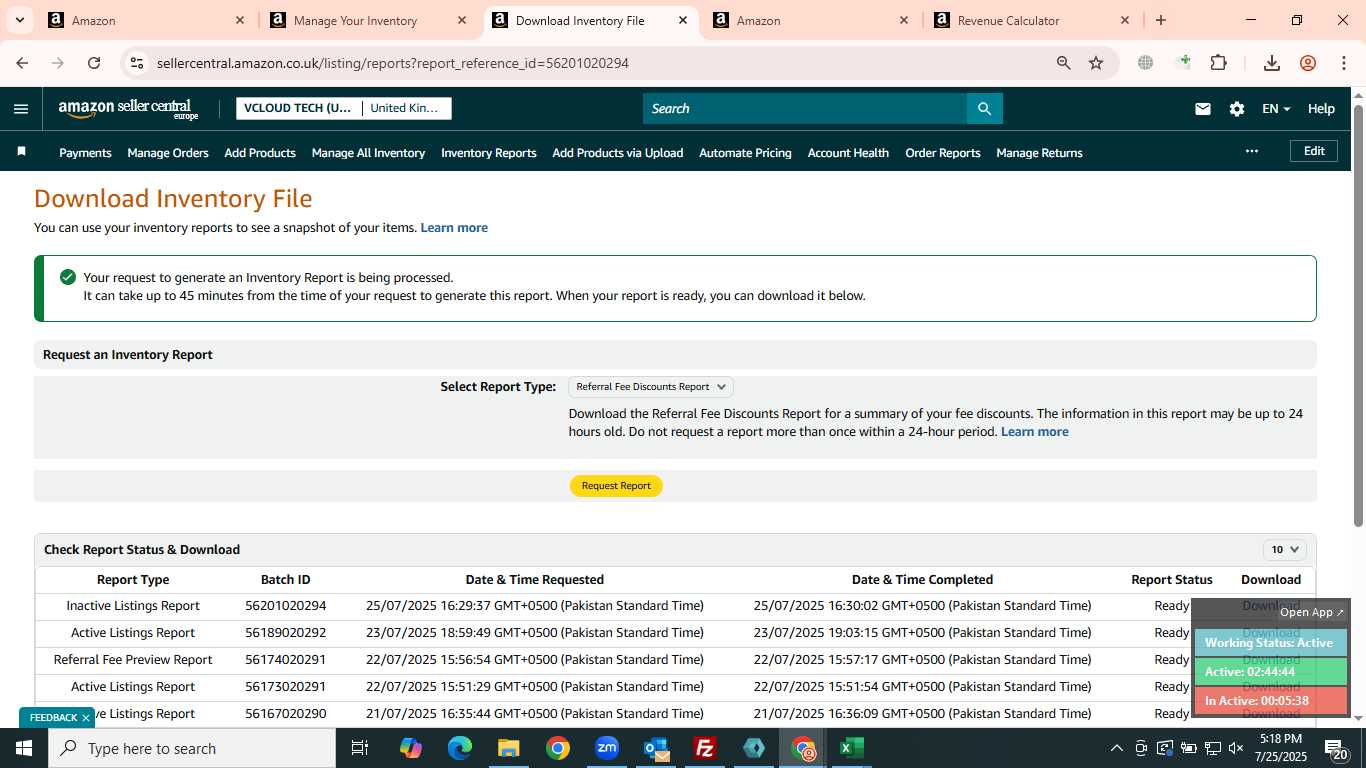Reload the page with refresh icon
Viewport: 1366px width, 768px height.
(94, 63)
